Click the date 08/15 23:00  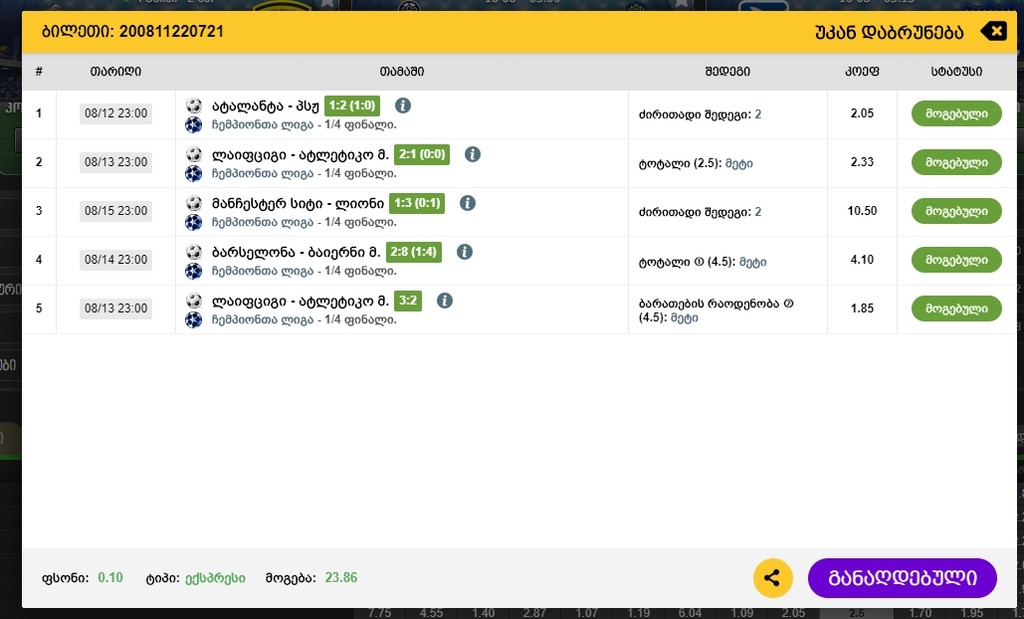(116, 210)
